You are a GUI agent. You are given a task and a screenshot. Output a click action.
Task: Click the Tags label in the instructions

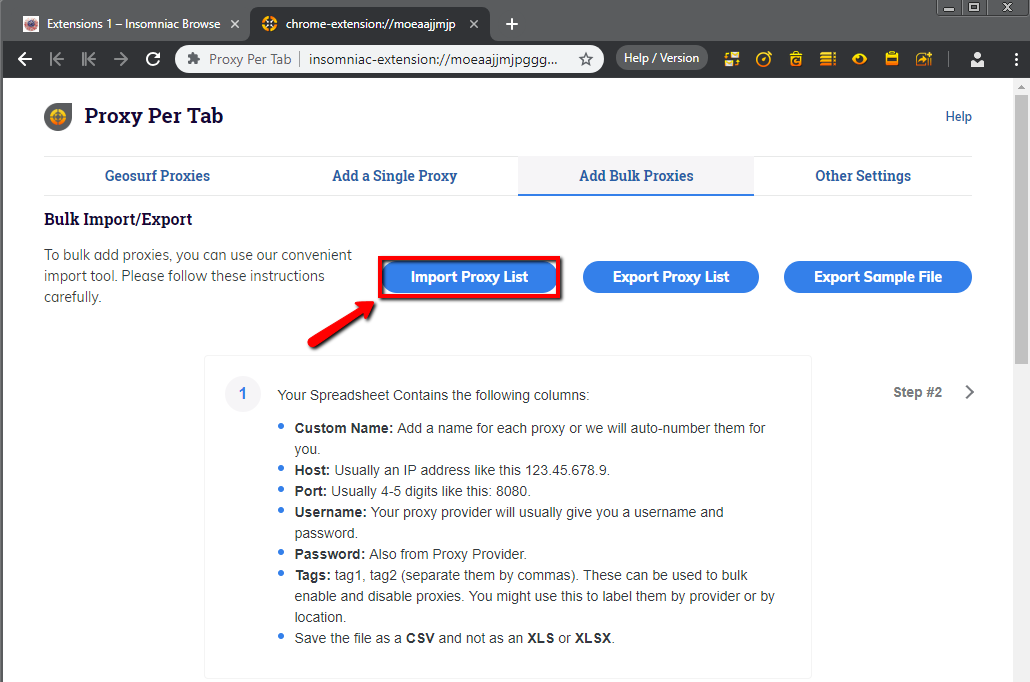point(313,576)
